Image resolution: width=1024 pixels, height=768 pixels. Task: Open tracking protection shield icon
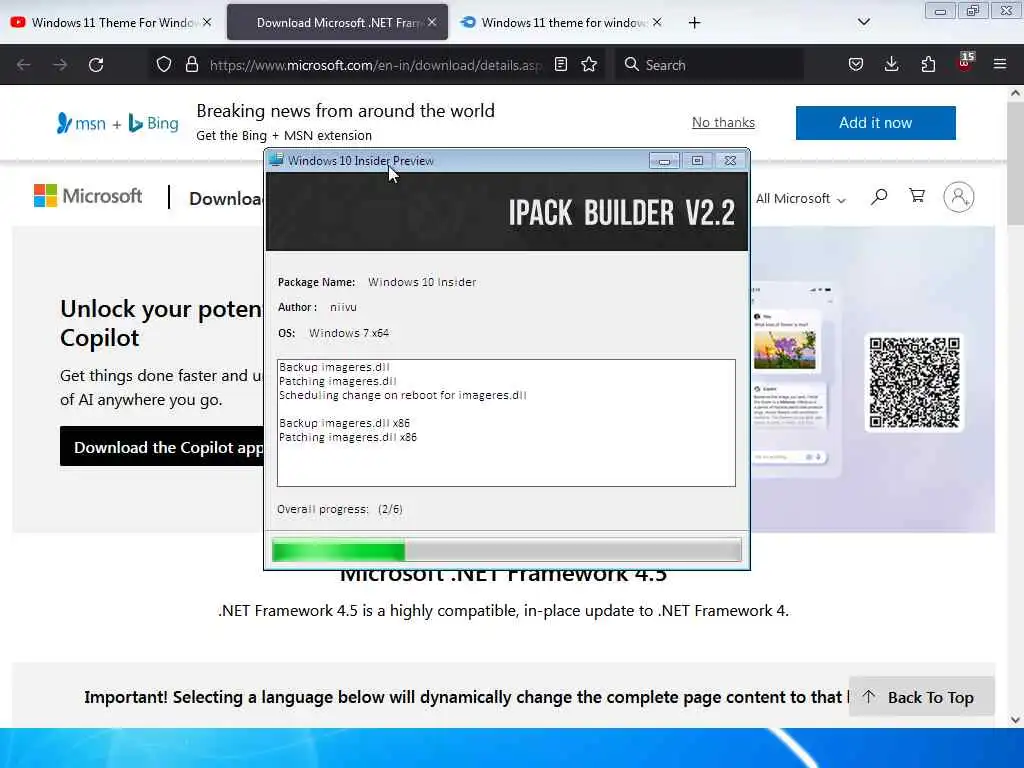[x=164, y=64]
